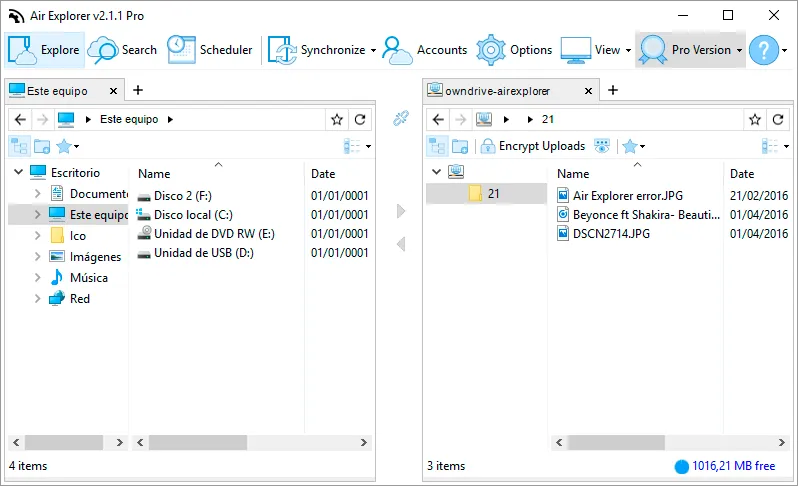The image size is (798, 486).
Task: Create new folder in right pane
Action: (x=460, y=147)
